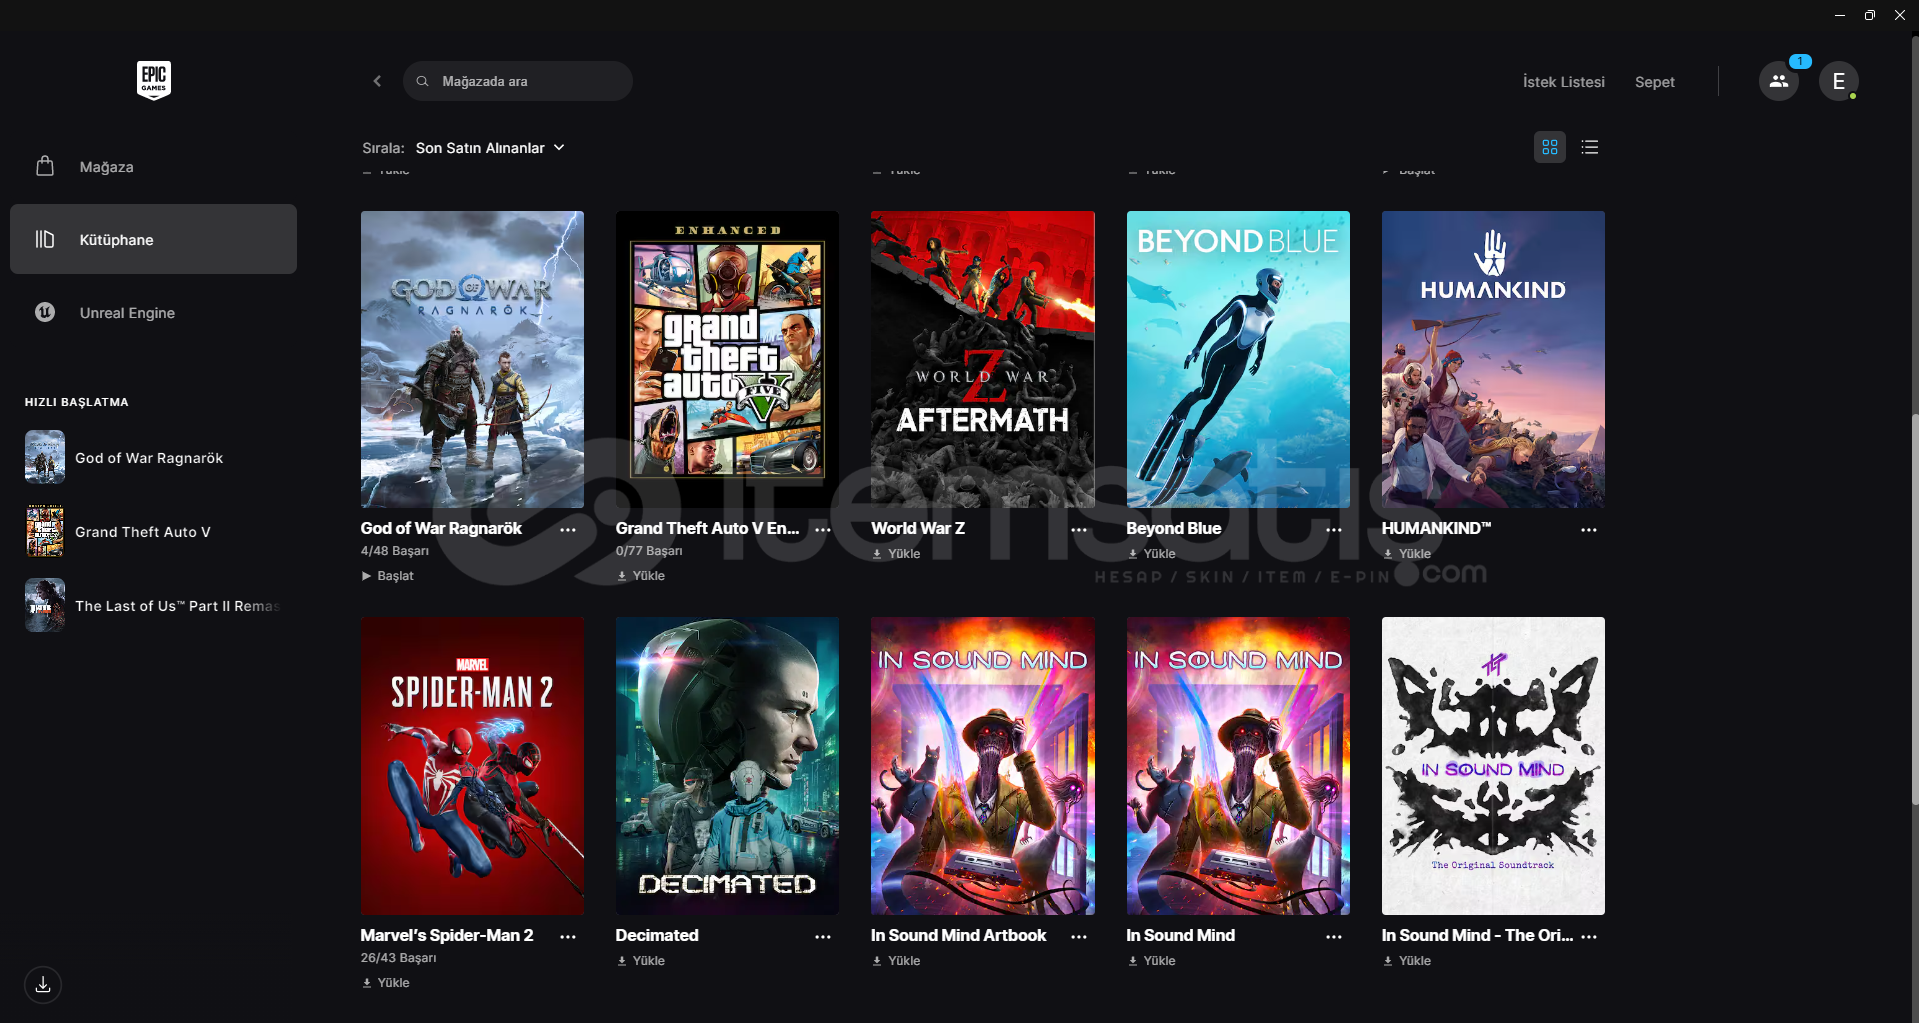Switch to list view

coord(1590,147)
